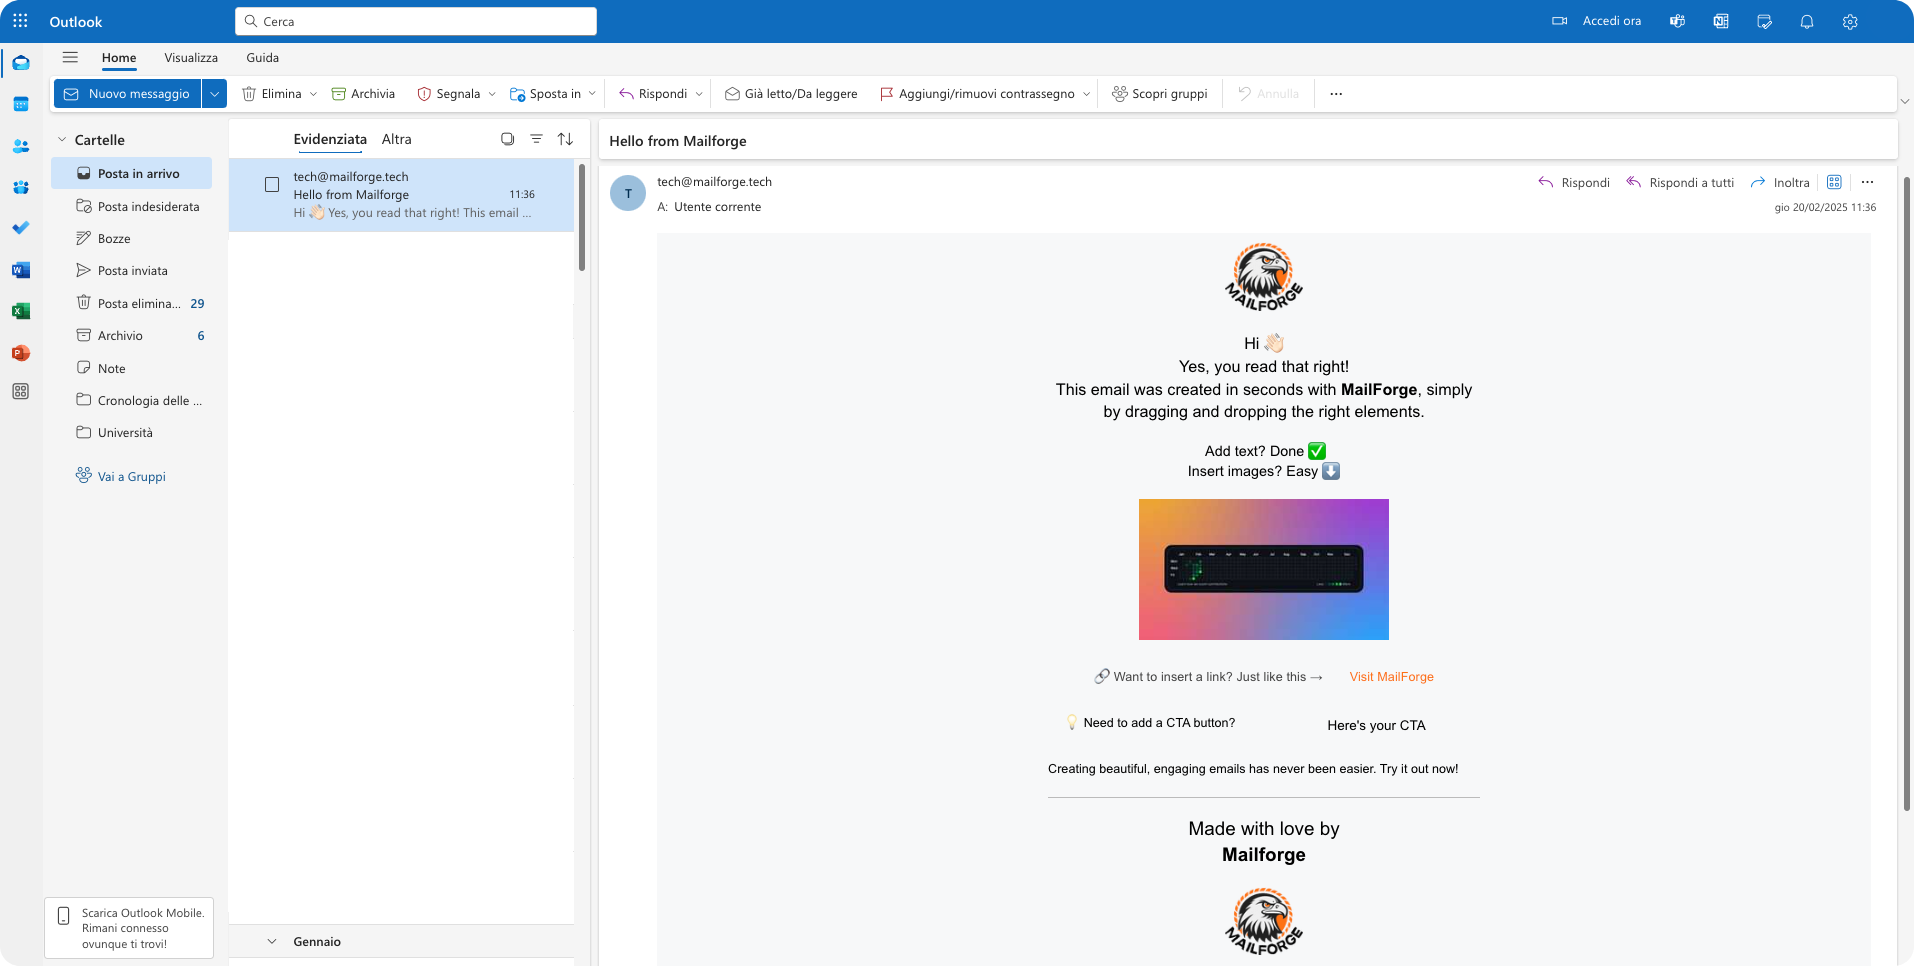Launch Excel from the app rail
This screenshot has height=966, width=1914.
coord(21,311)
